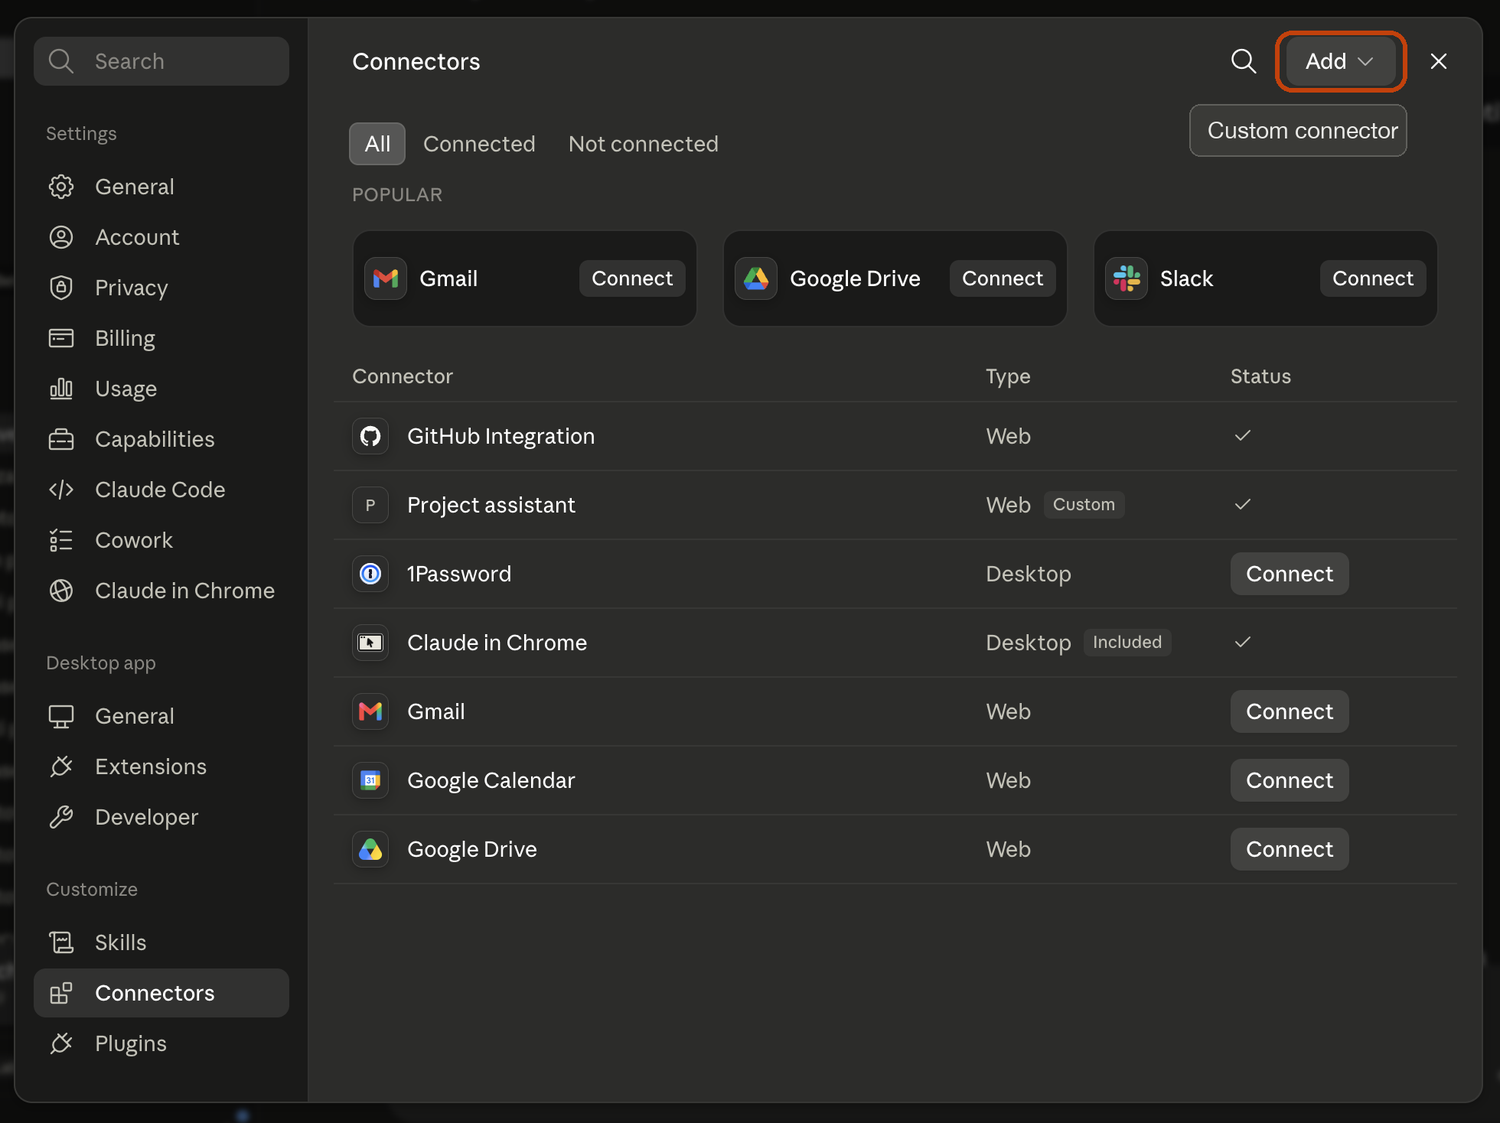This screenshot has height=1123, width=1500.
Task: Switch to the Connected tab
Action: [479, 144]
